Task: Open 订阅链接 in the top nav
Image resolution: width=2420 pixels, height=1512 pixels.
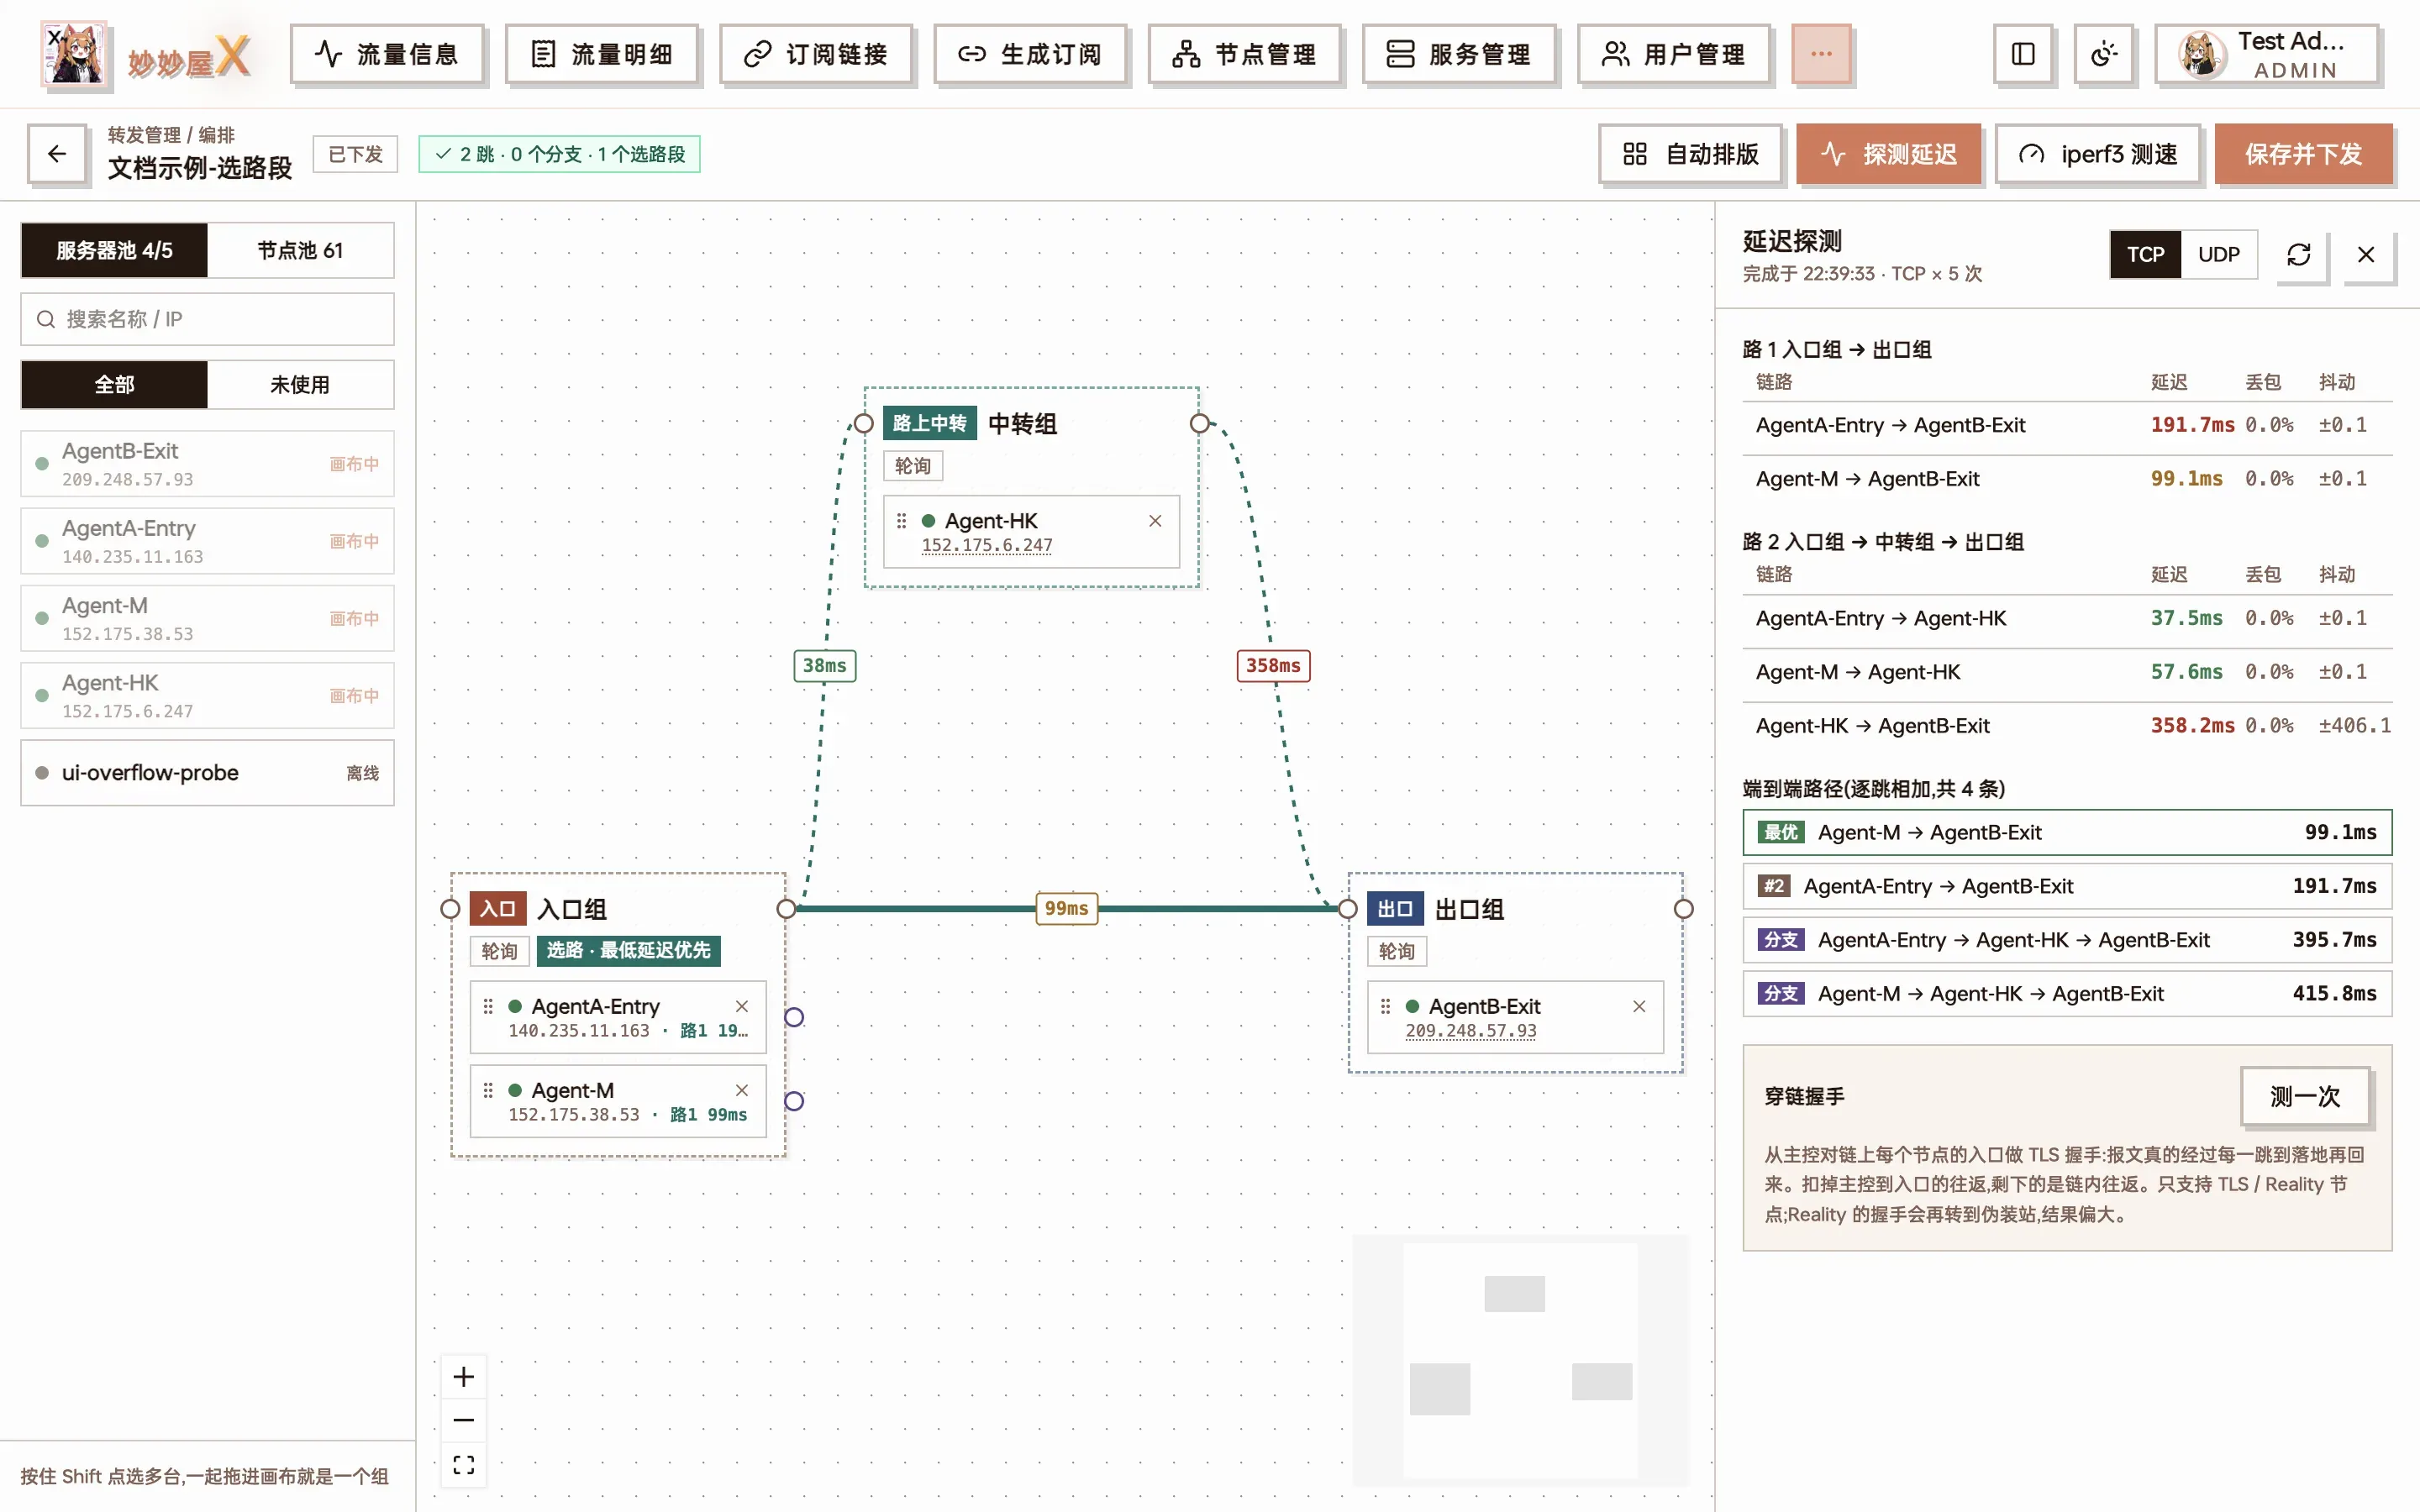Action: point(815,54)
